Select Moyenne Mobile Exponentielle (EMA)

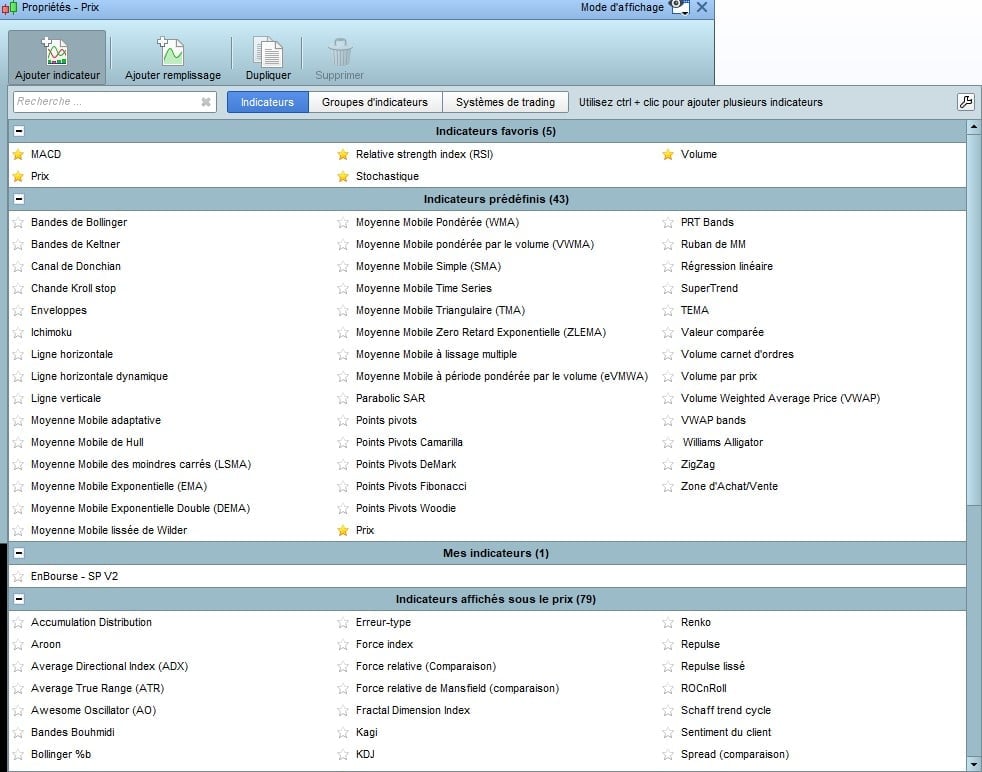click(119, 486)
